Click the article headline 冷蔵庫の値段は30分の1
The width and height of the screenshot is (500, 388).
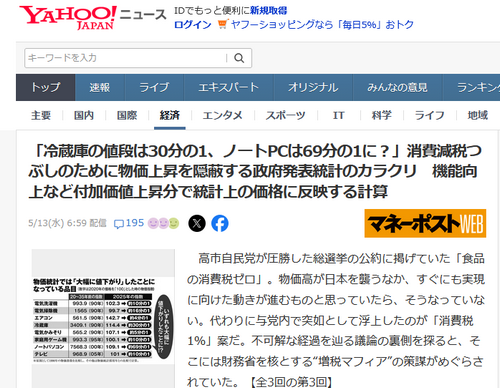tap(255, 171)
